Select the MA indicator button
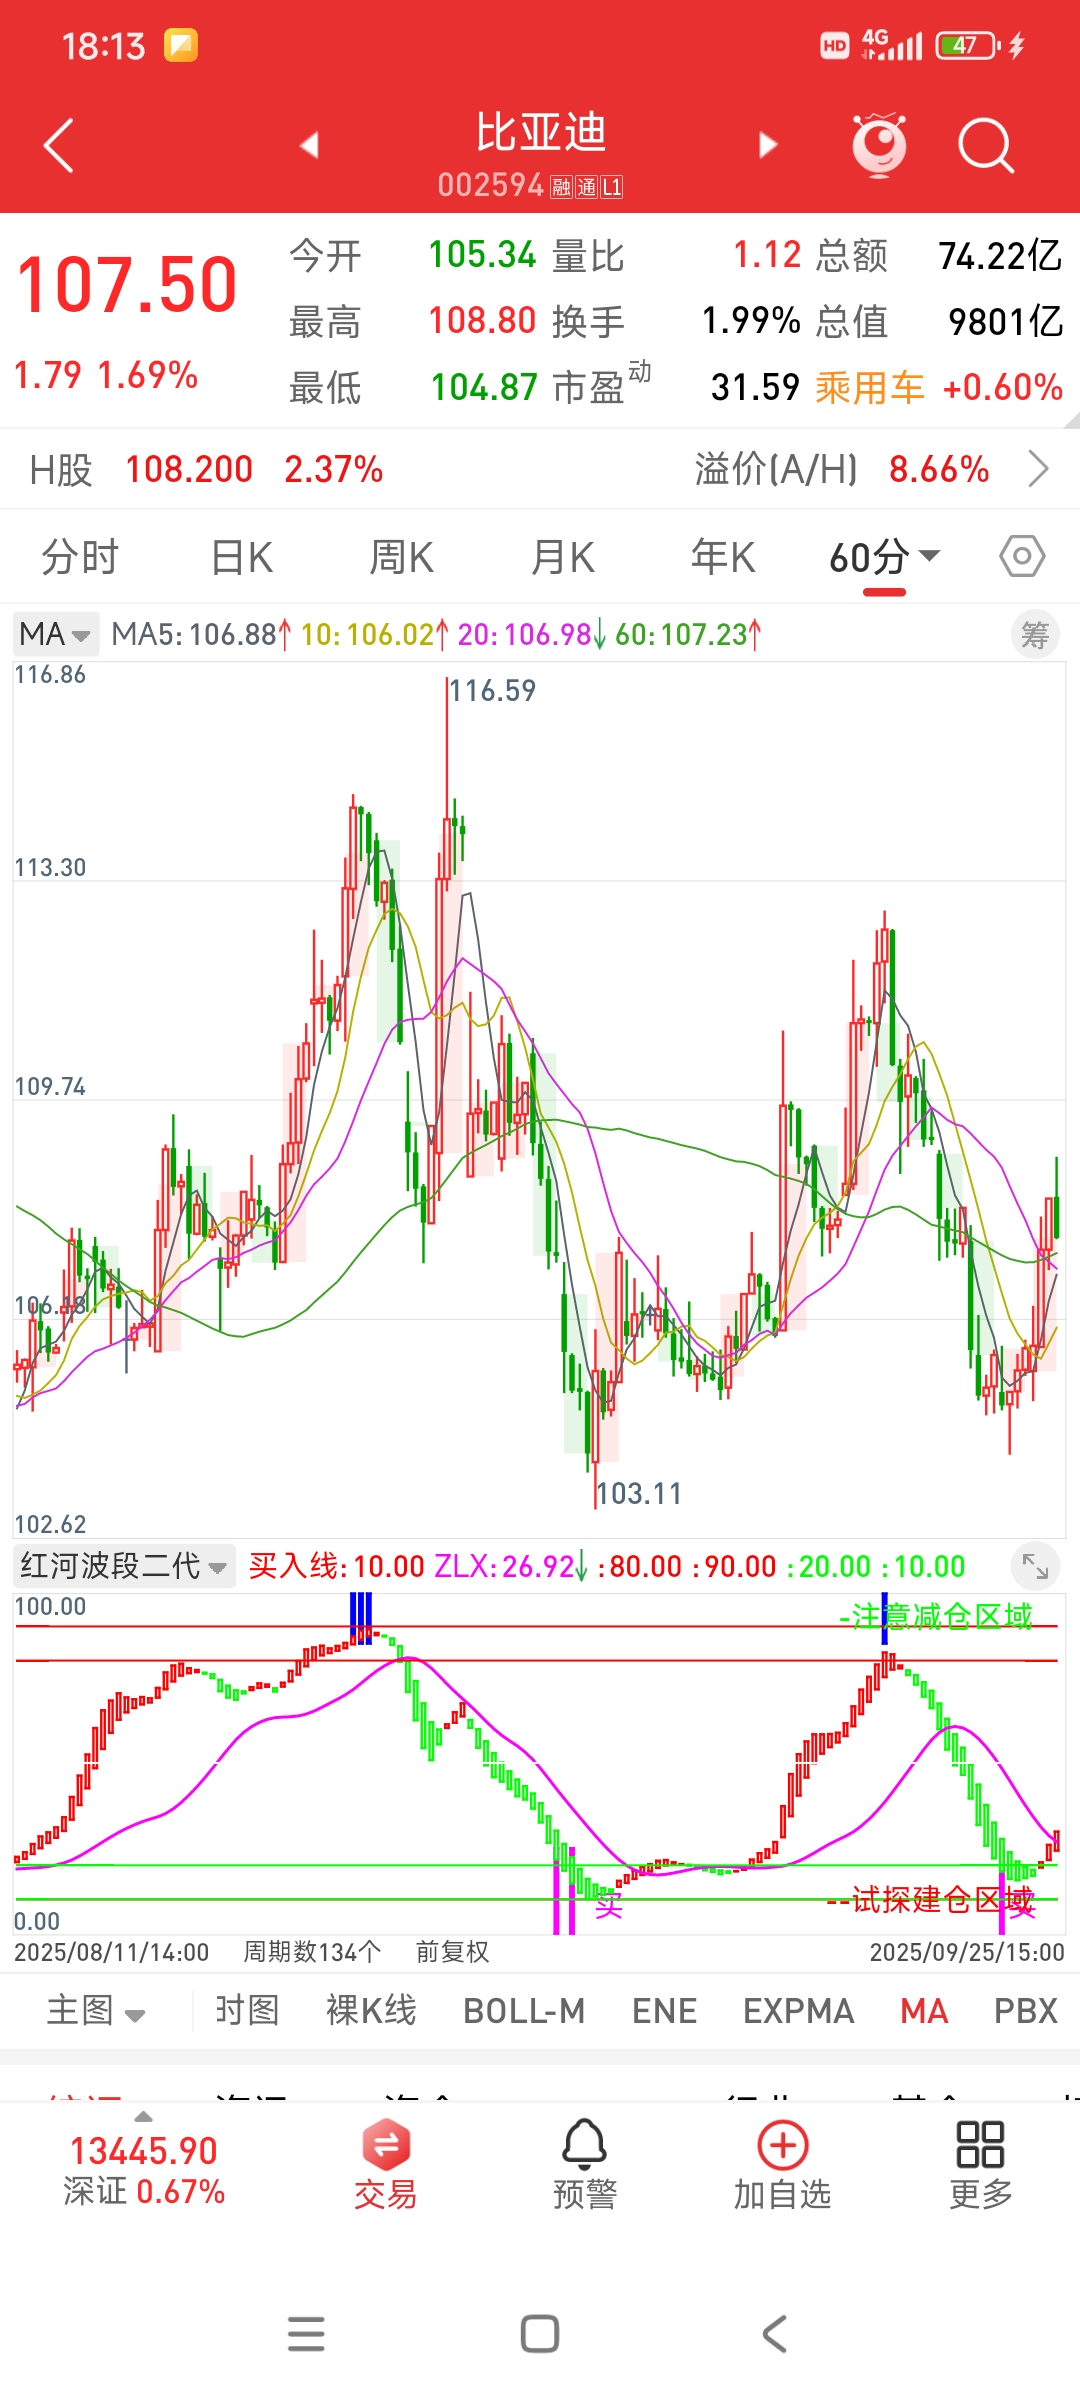 click(x=924, y=2010)
